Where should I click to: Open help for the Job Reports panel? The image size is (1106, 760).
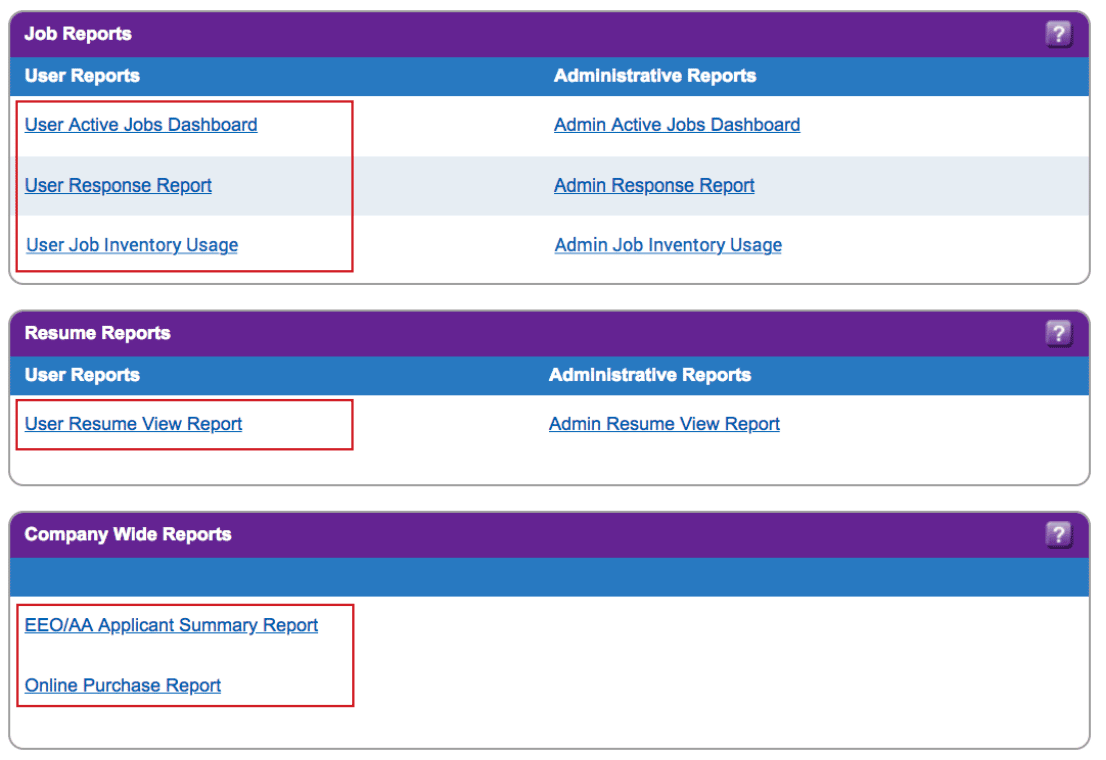point(1058,35)
